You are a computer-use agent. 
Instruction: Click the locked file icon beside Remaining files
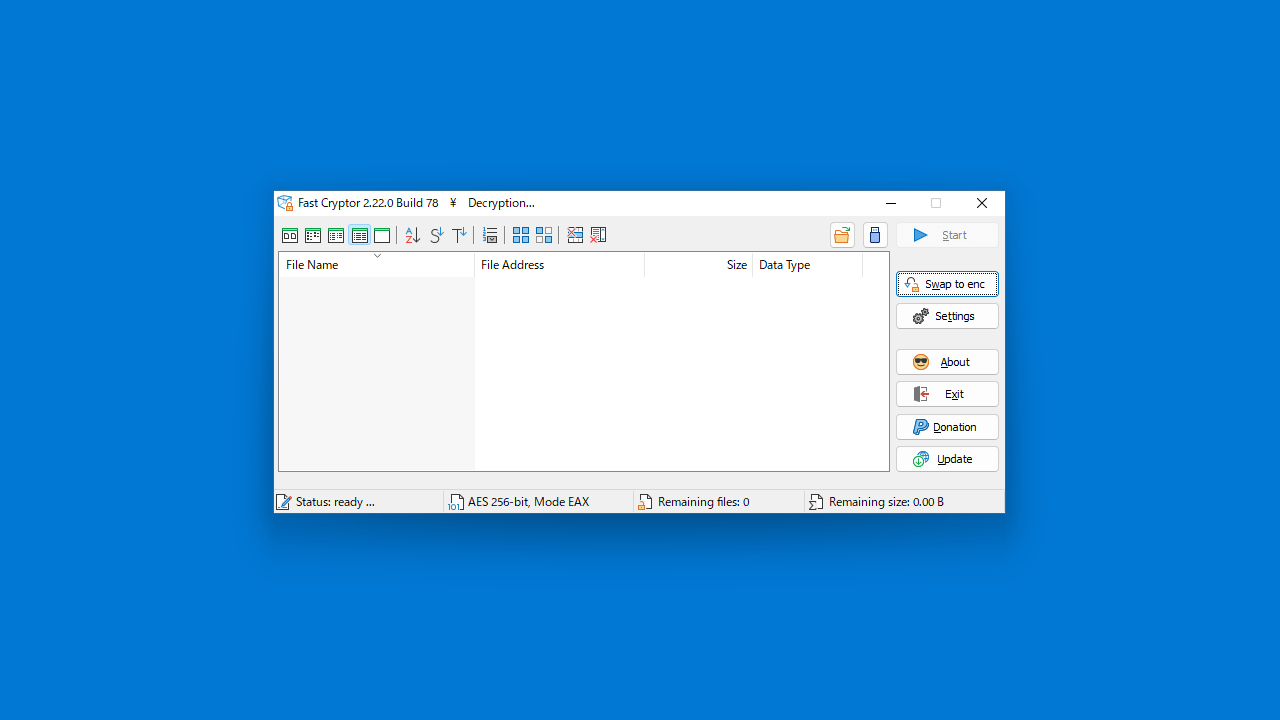click(645, 502)
